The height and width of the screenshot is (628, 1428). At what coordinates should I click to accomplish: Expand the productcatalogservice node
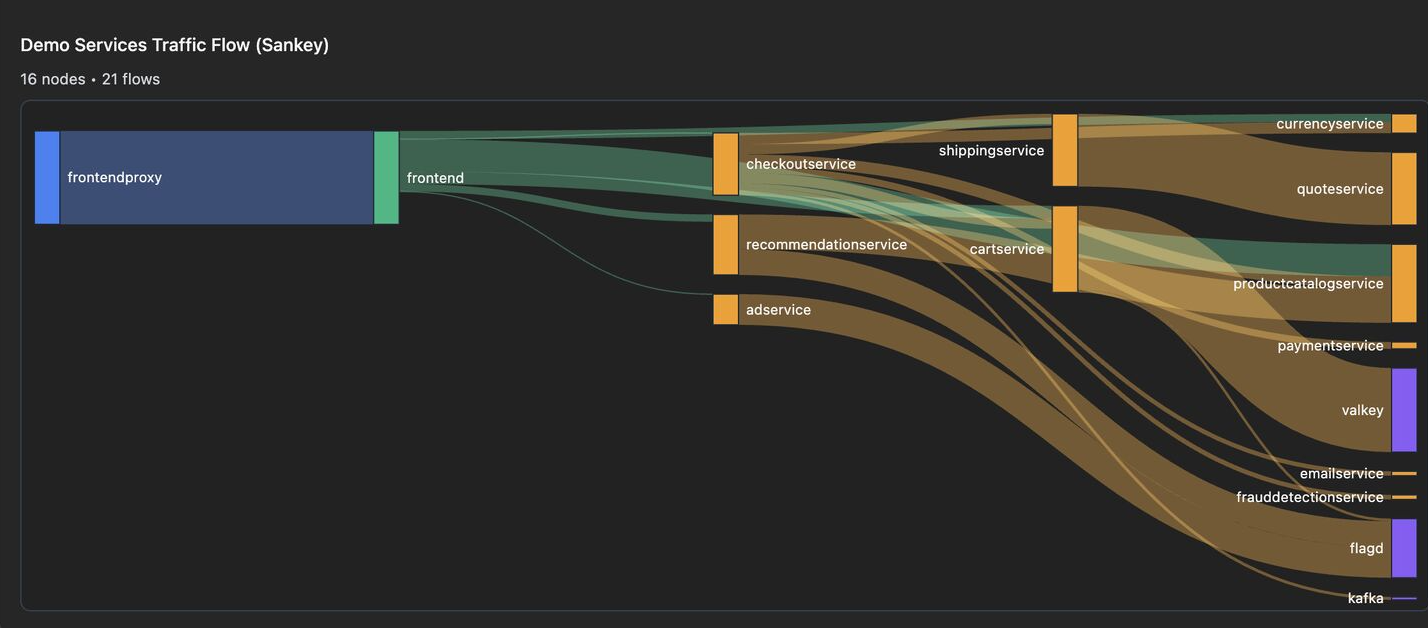pyautogui.click(x=1404, y=283)
